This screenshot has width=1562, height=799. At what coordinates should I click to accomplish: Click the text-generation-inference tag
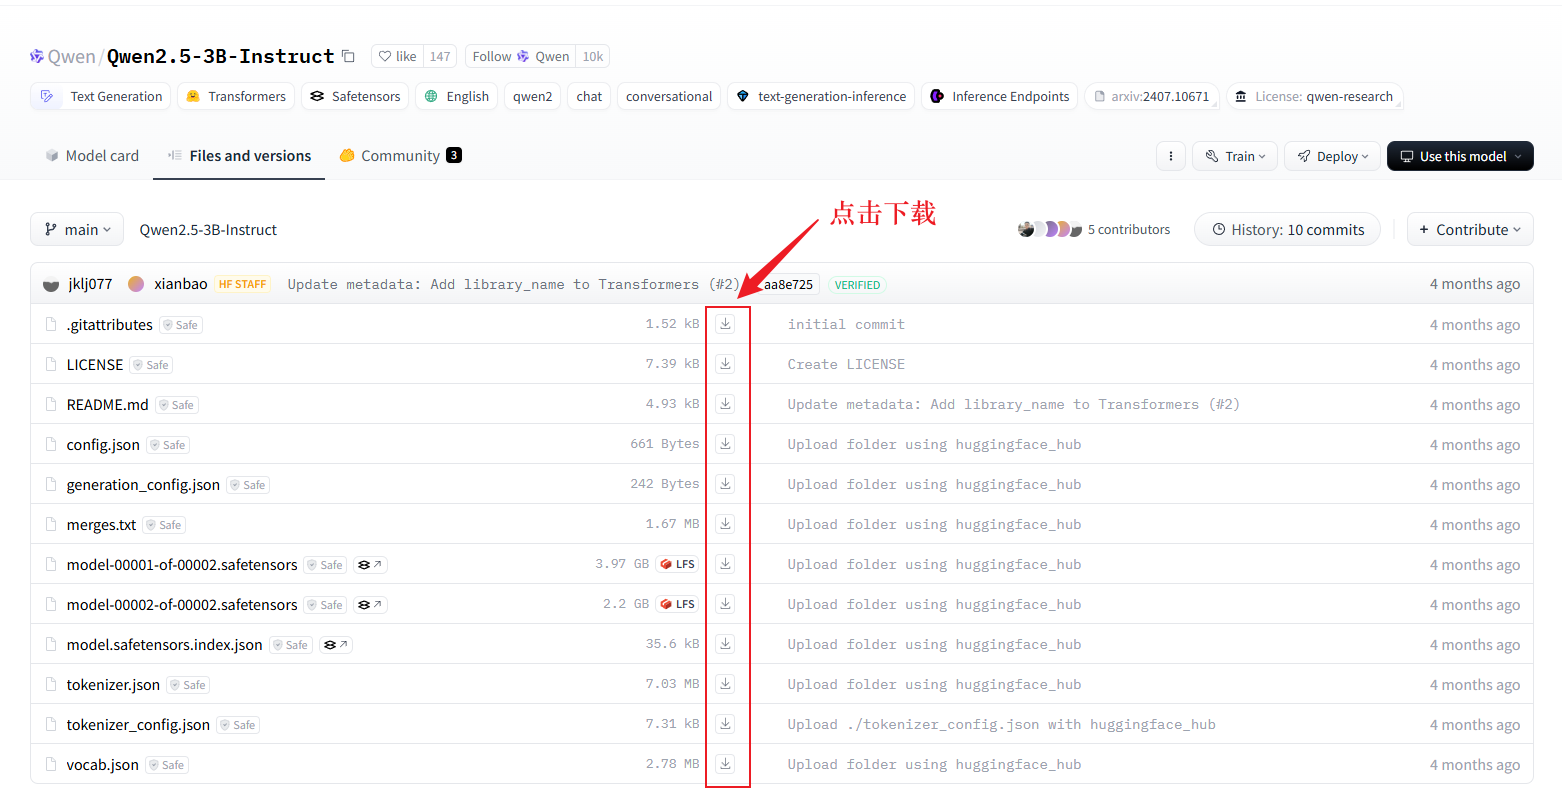point(821,96)
